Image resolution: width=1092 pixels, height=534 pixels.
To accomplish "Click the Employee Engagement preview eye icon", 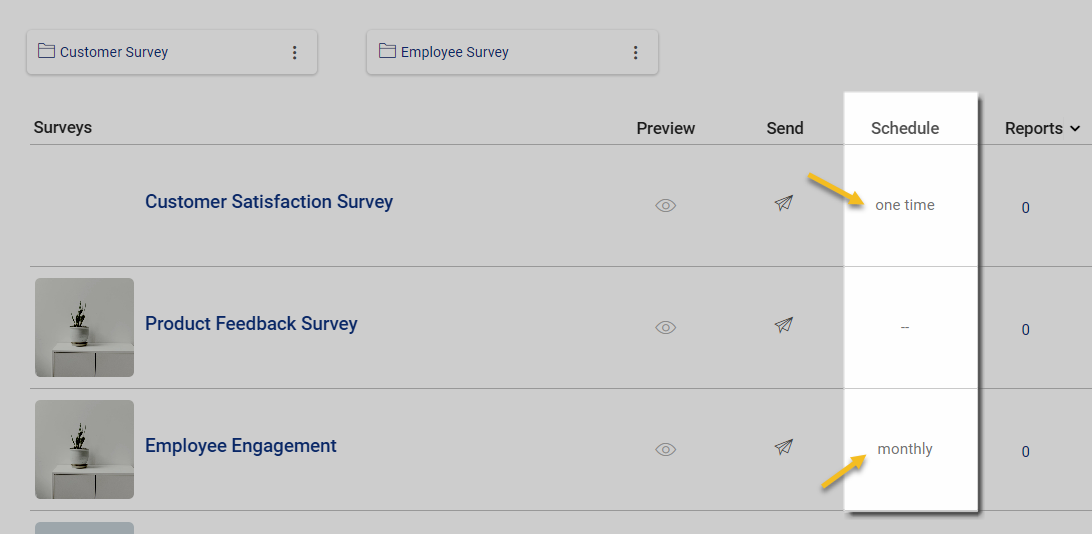I will tap(666, 449).
